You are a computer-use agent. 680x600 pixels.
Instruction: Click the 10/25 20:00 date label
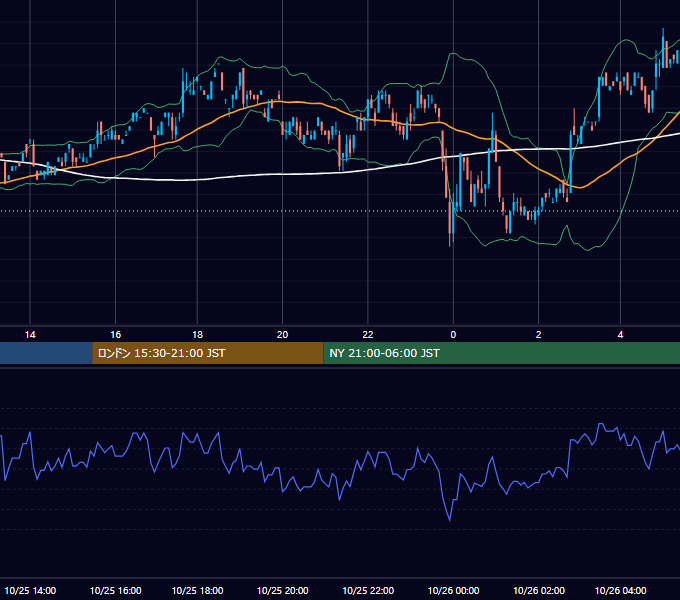coord(282,590)
